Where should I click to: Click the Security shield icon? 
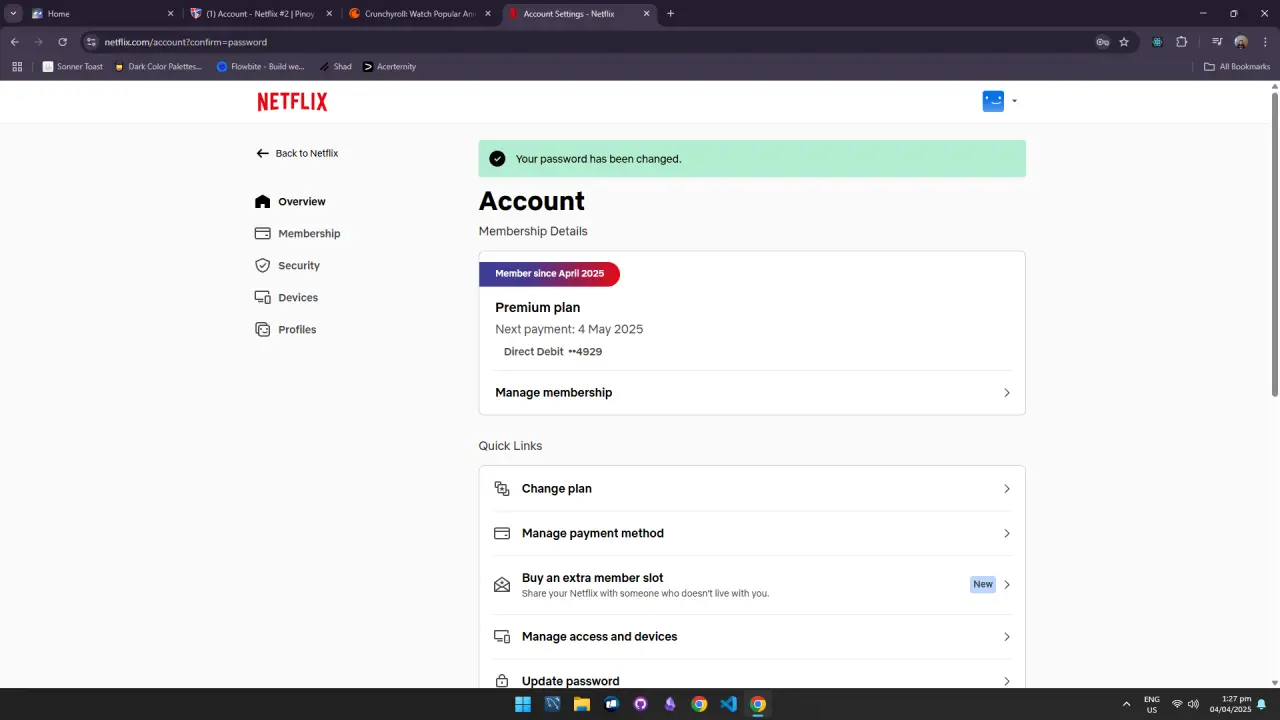[x=262, y=265]
